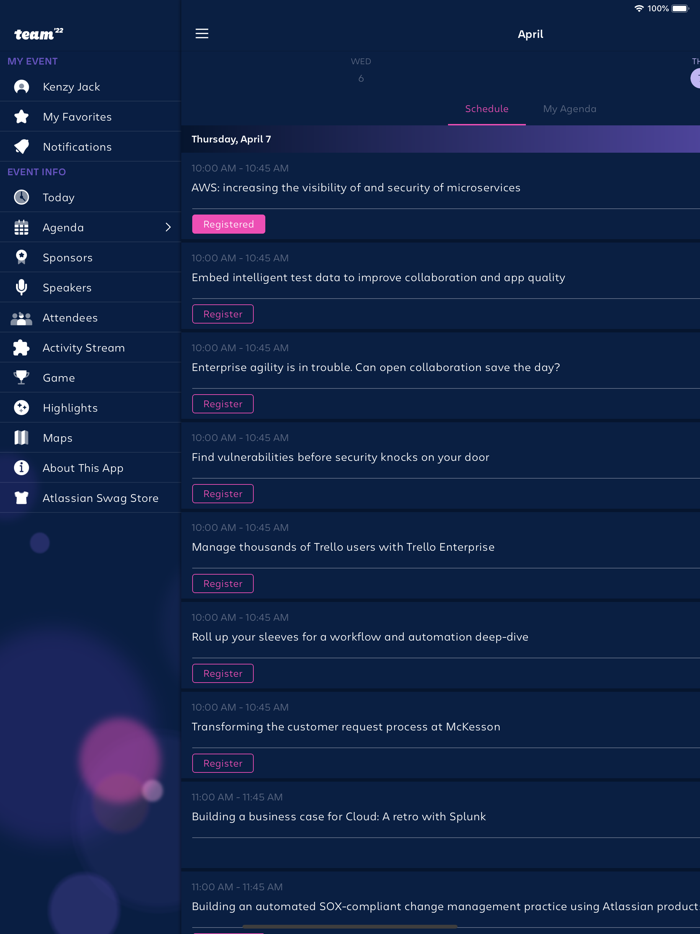The image size is (700, 934).
Task: Open the Game menu label
Action: [x=59, y=378]
